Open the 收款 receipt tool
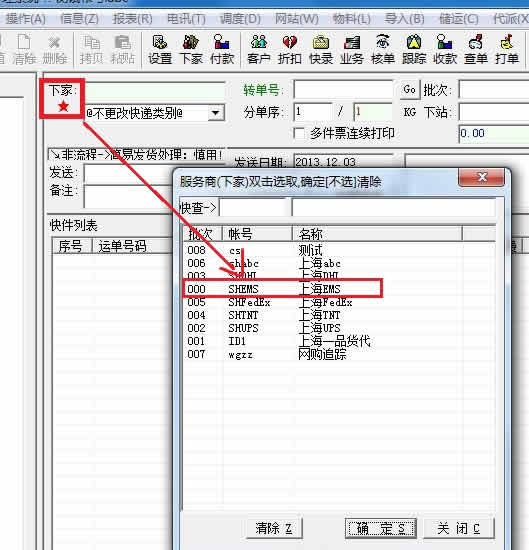Image resolution: width=529 pixels, height=550 pixels. click(445, 50)
